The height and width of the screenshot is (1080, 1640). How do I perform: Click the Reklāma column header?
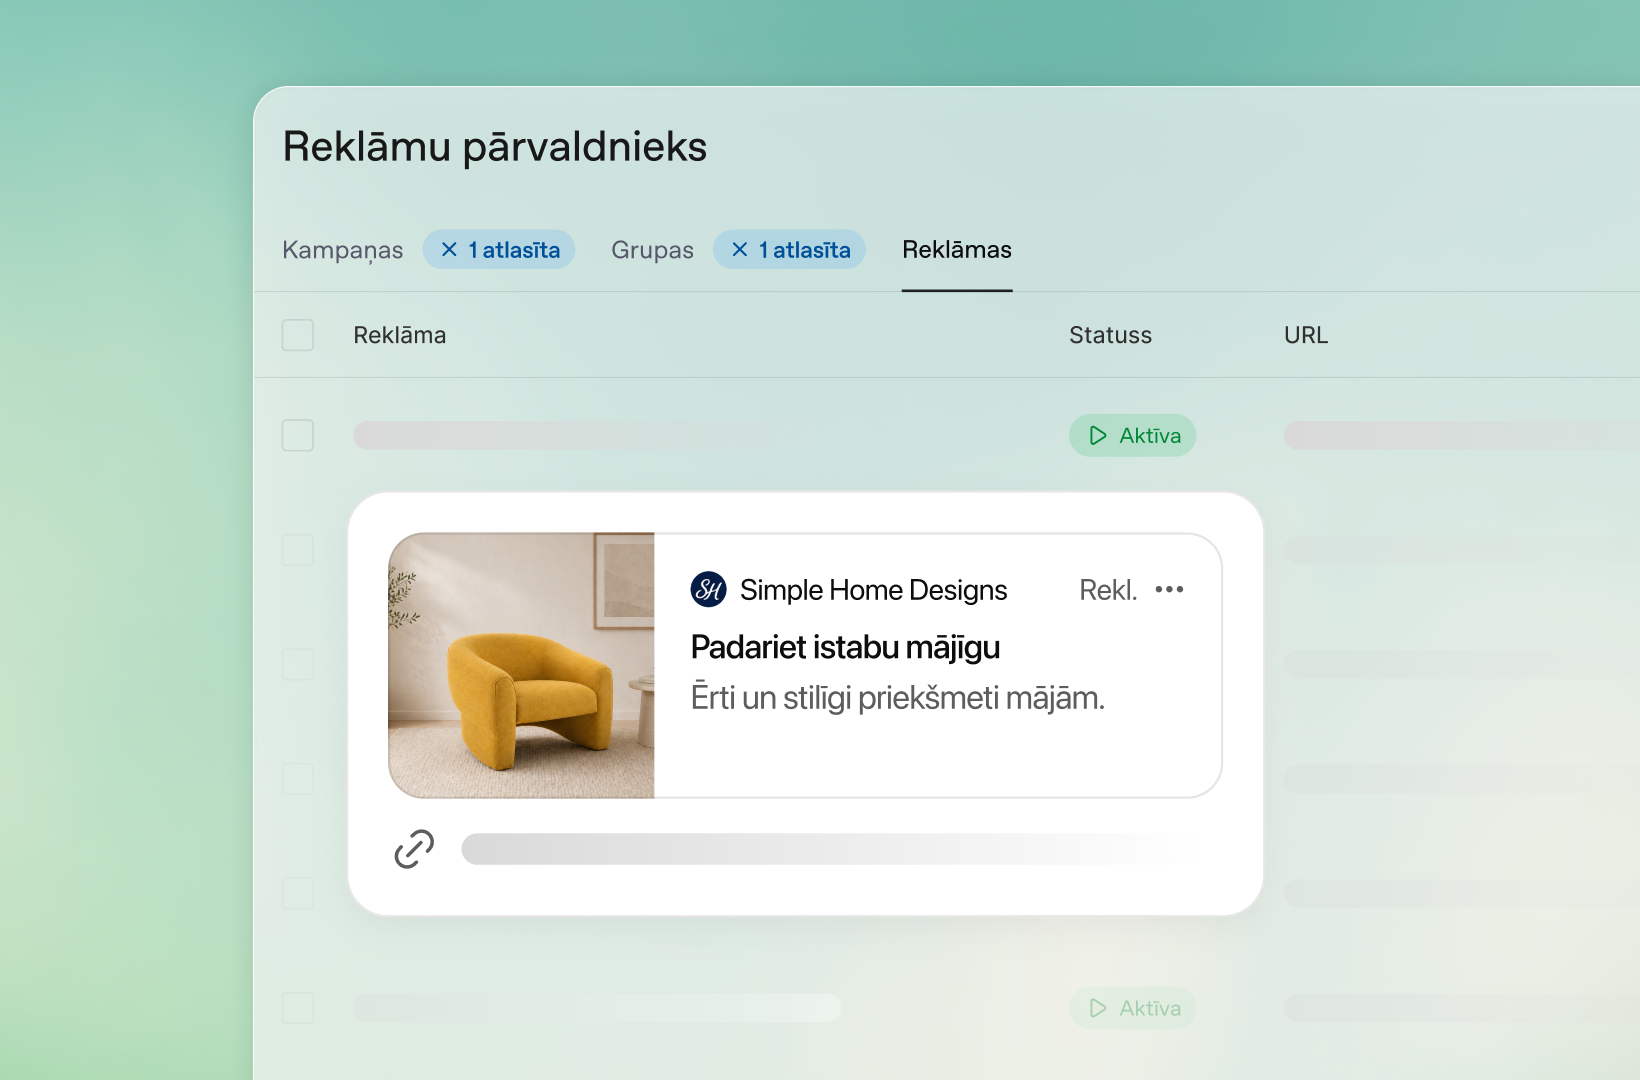(x=400, y=335)
